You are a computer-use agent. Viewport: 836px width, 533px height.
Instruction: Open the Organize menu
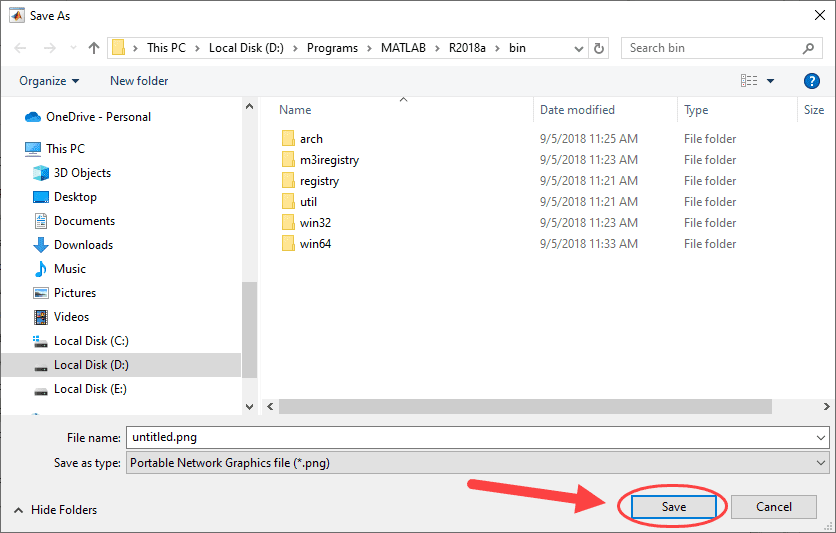click(49, 81)
